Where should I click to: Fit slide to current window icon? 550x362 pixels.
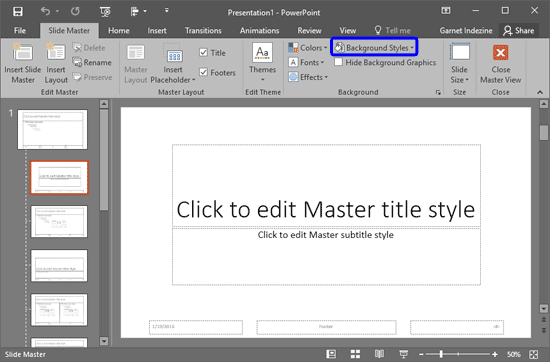click(534, 354)
